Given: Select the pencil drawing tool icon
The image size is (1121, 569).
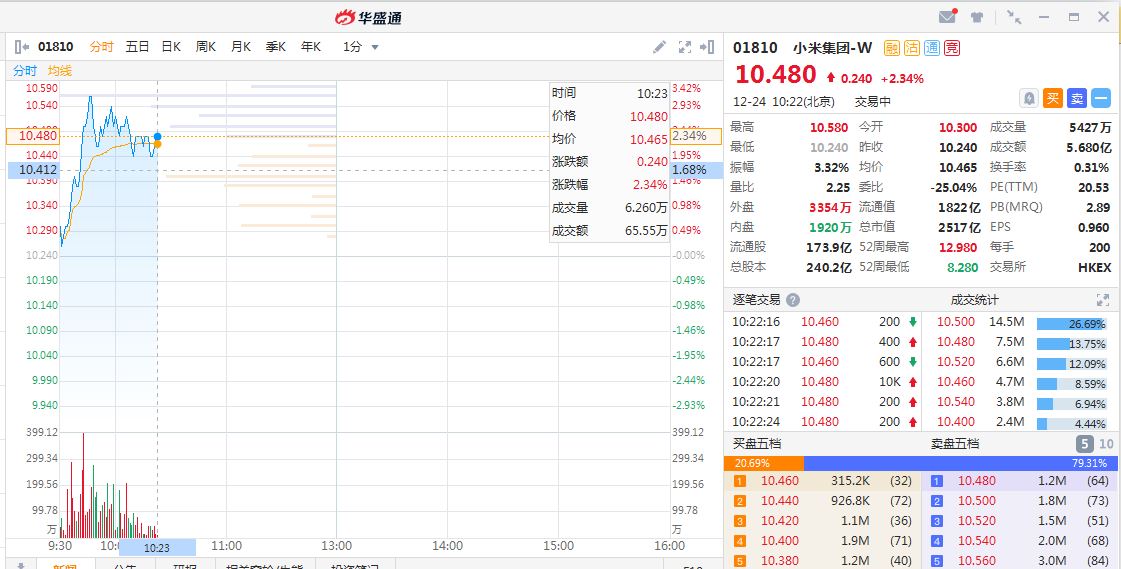Looking at the screenshot, I should point(660,47).
